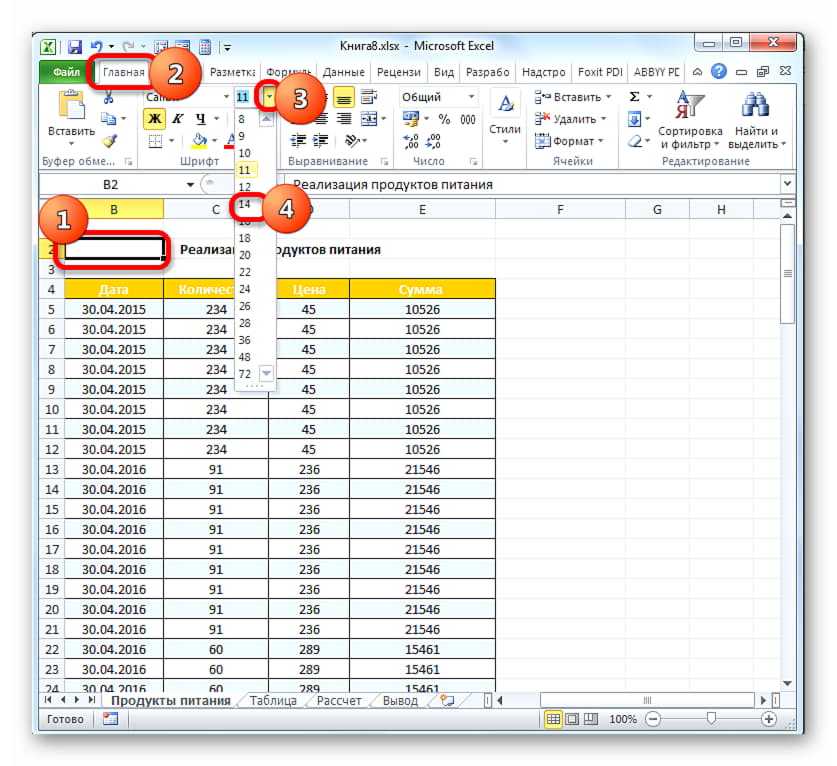Viewport: 837px width, 766px height.
Task: Click the Percent style icon
Action: pyautogui.click(x=443, y=119)
